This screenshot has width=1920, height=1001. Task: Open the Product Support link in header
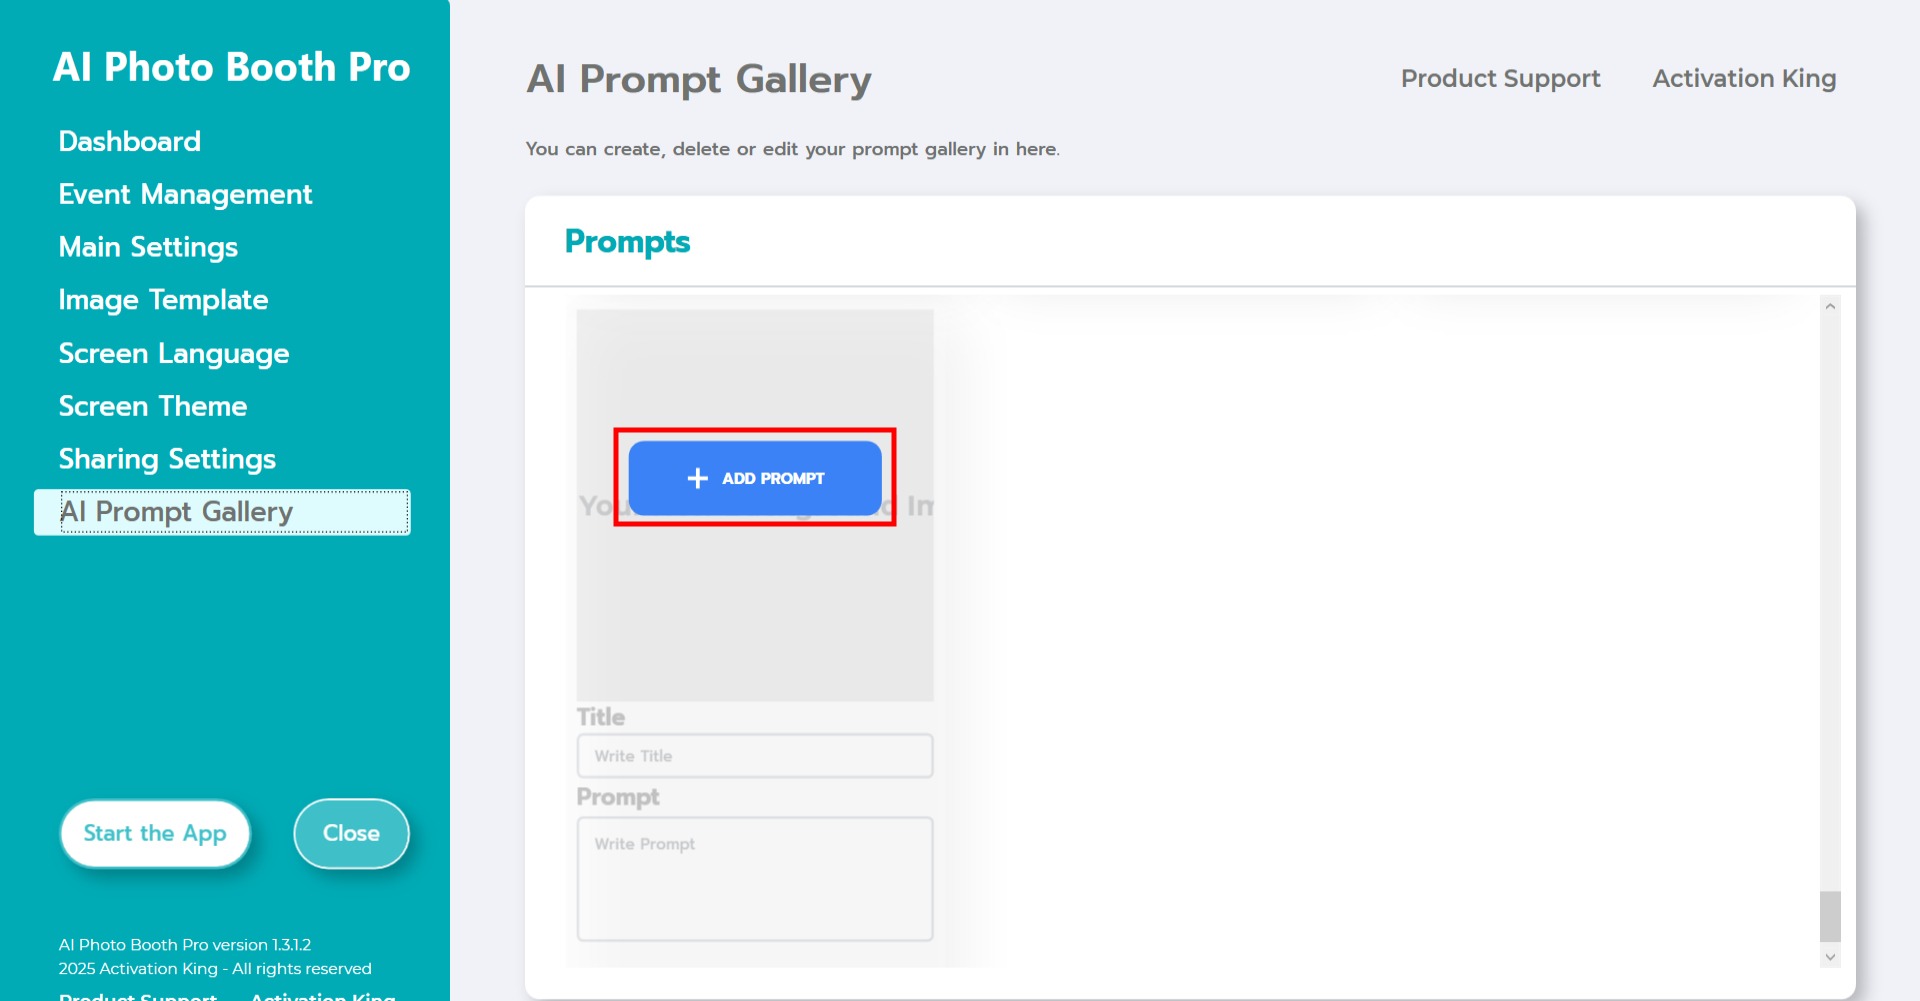1500,78
